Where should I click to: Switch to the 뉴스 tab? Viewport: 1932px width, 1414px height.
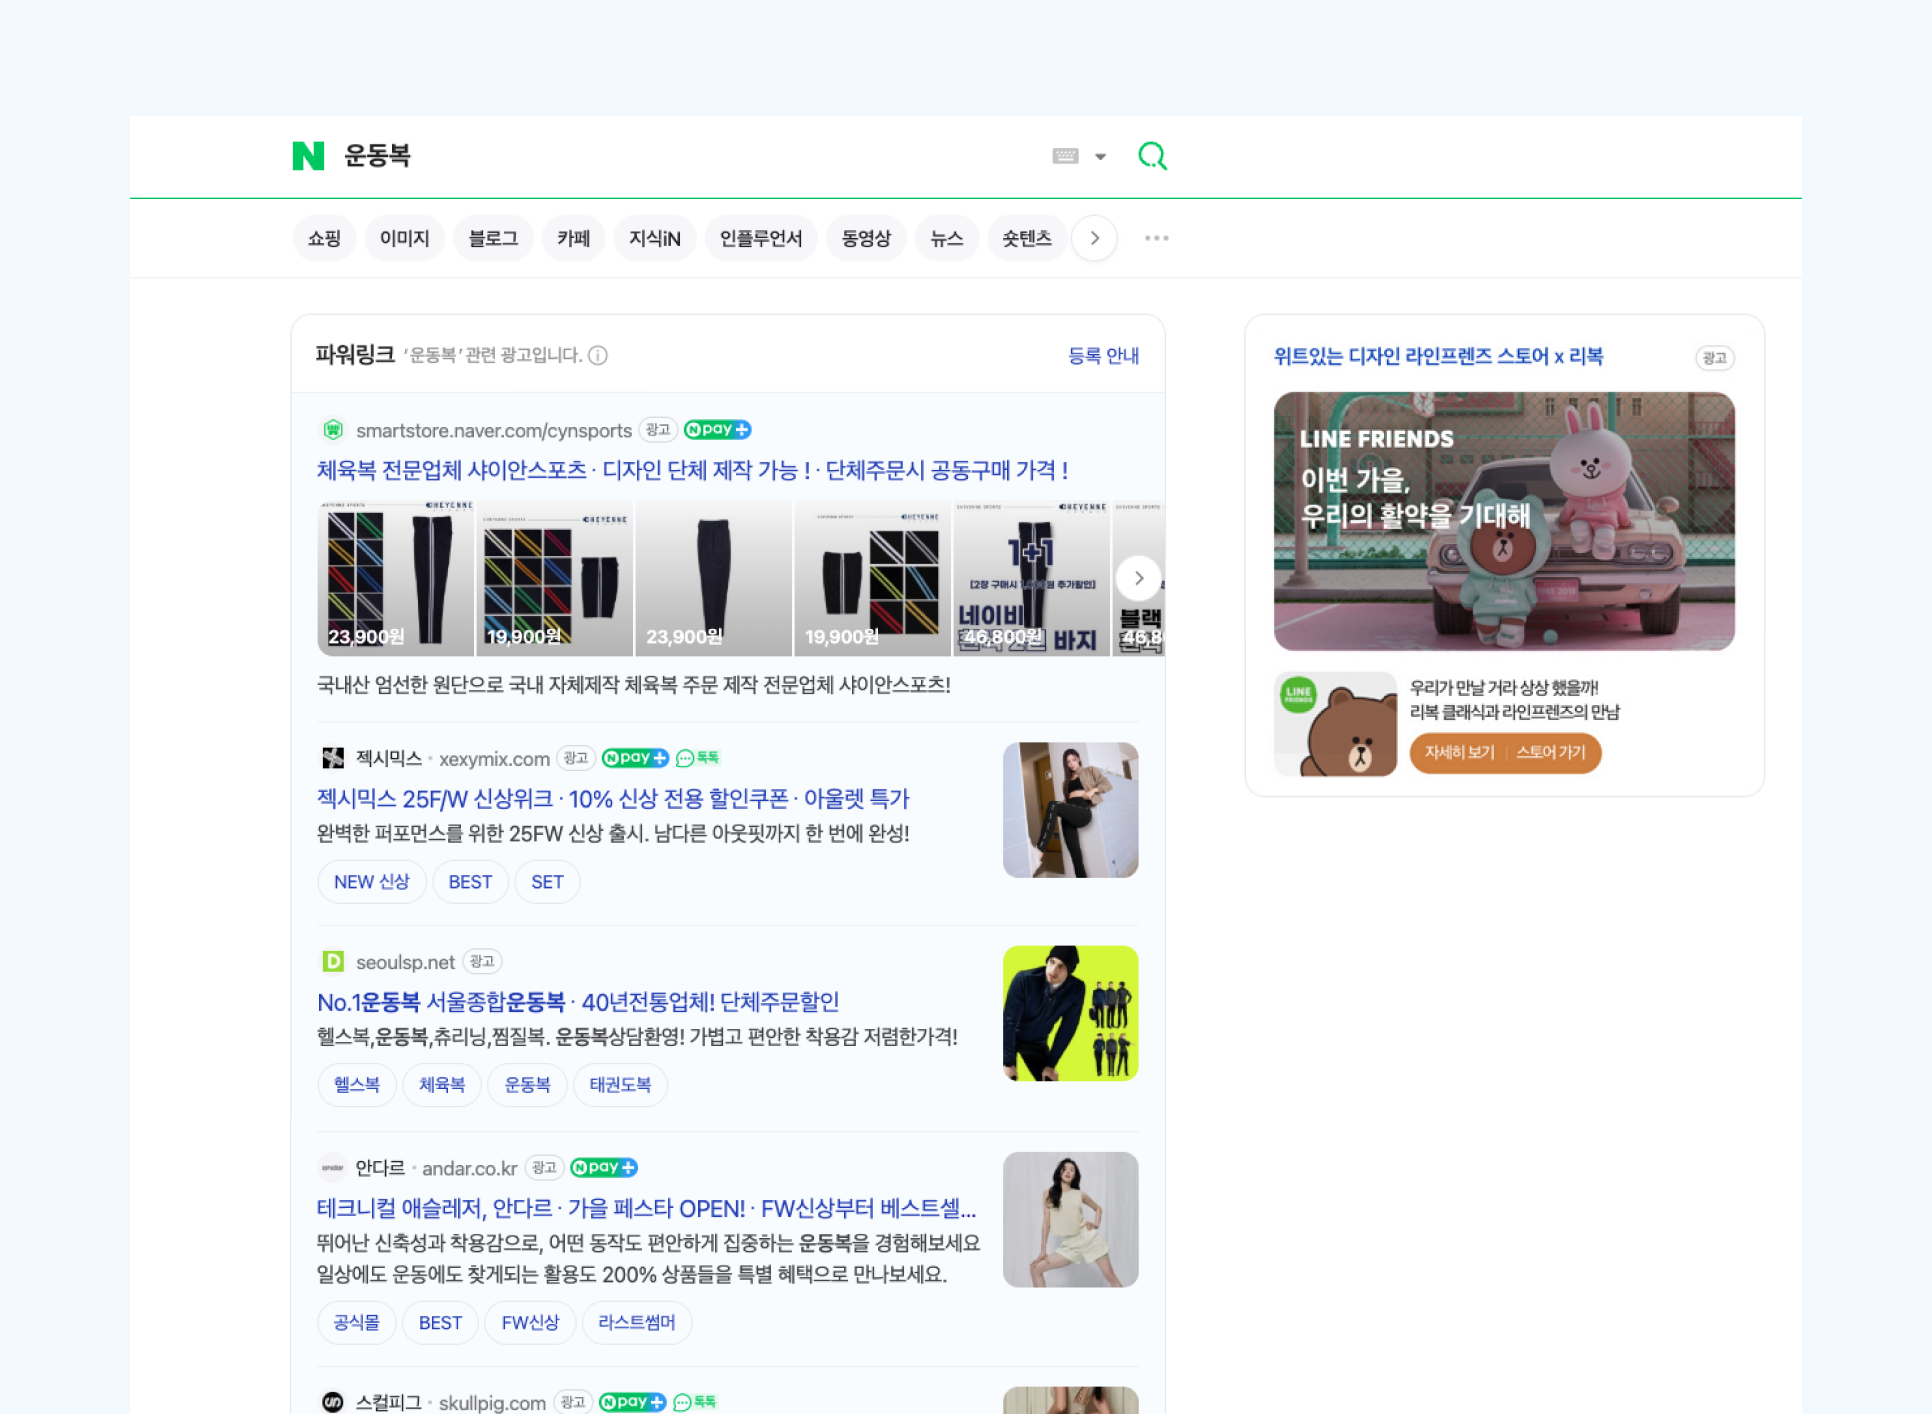947,238
